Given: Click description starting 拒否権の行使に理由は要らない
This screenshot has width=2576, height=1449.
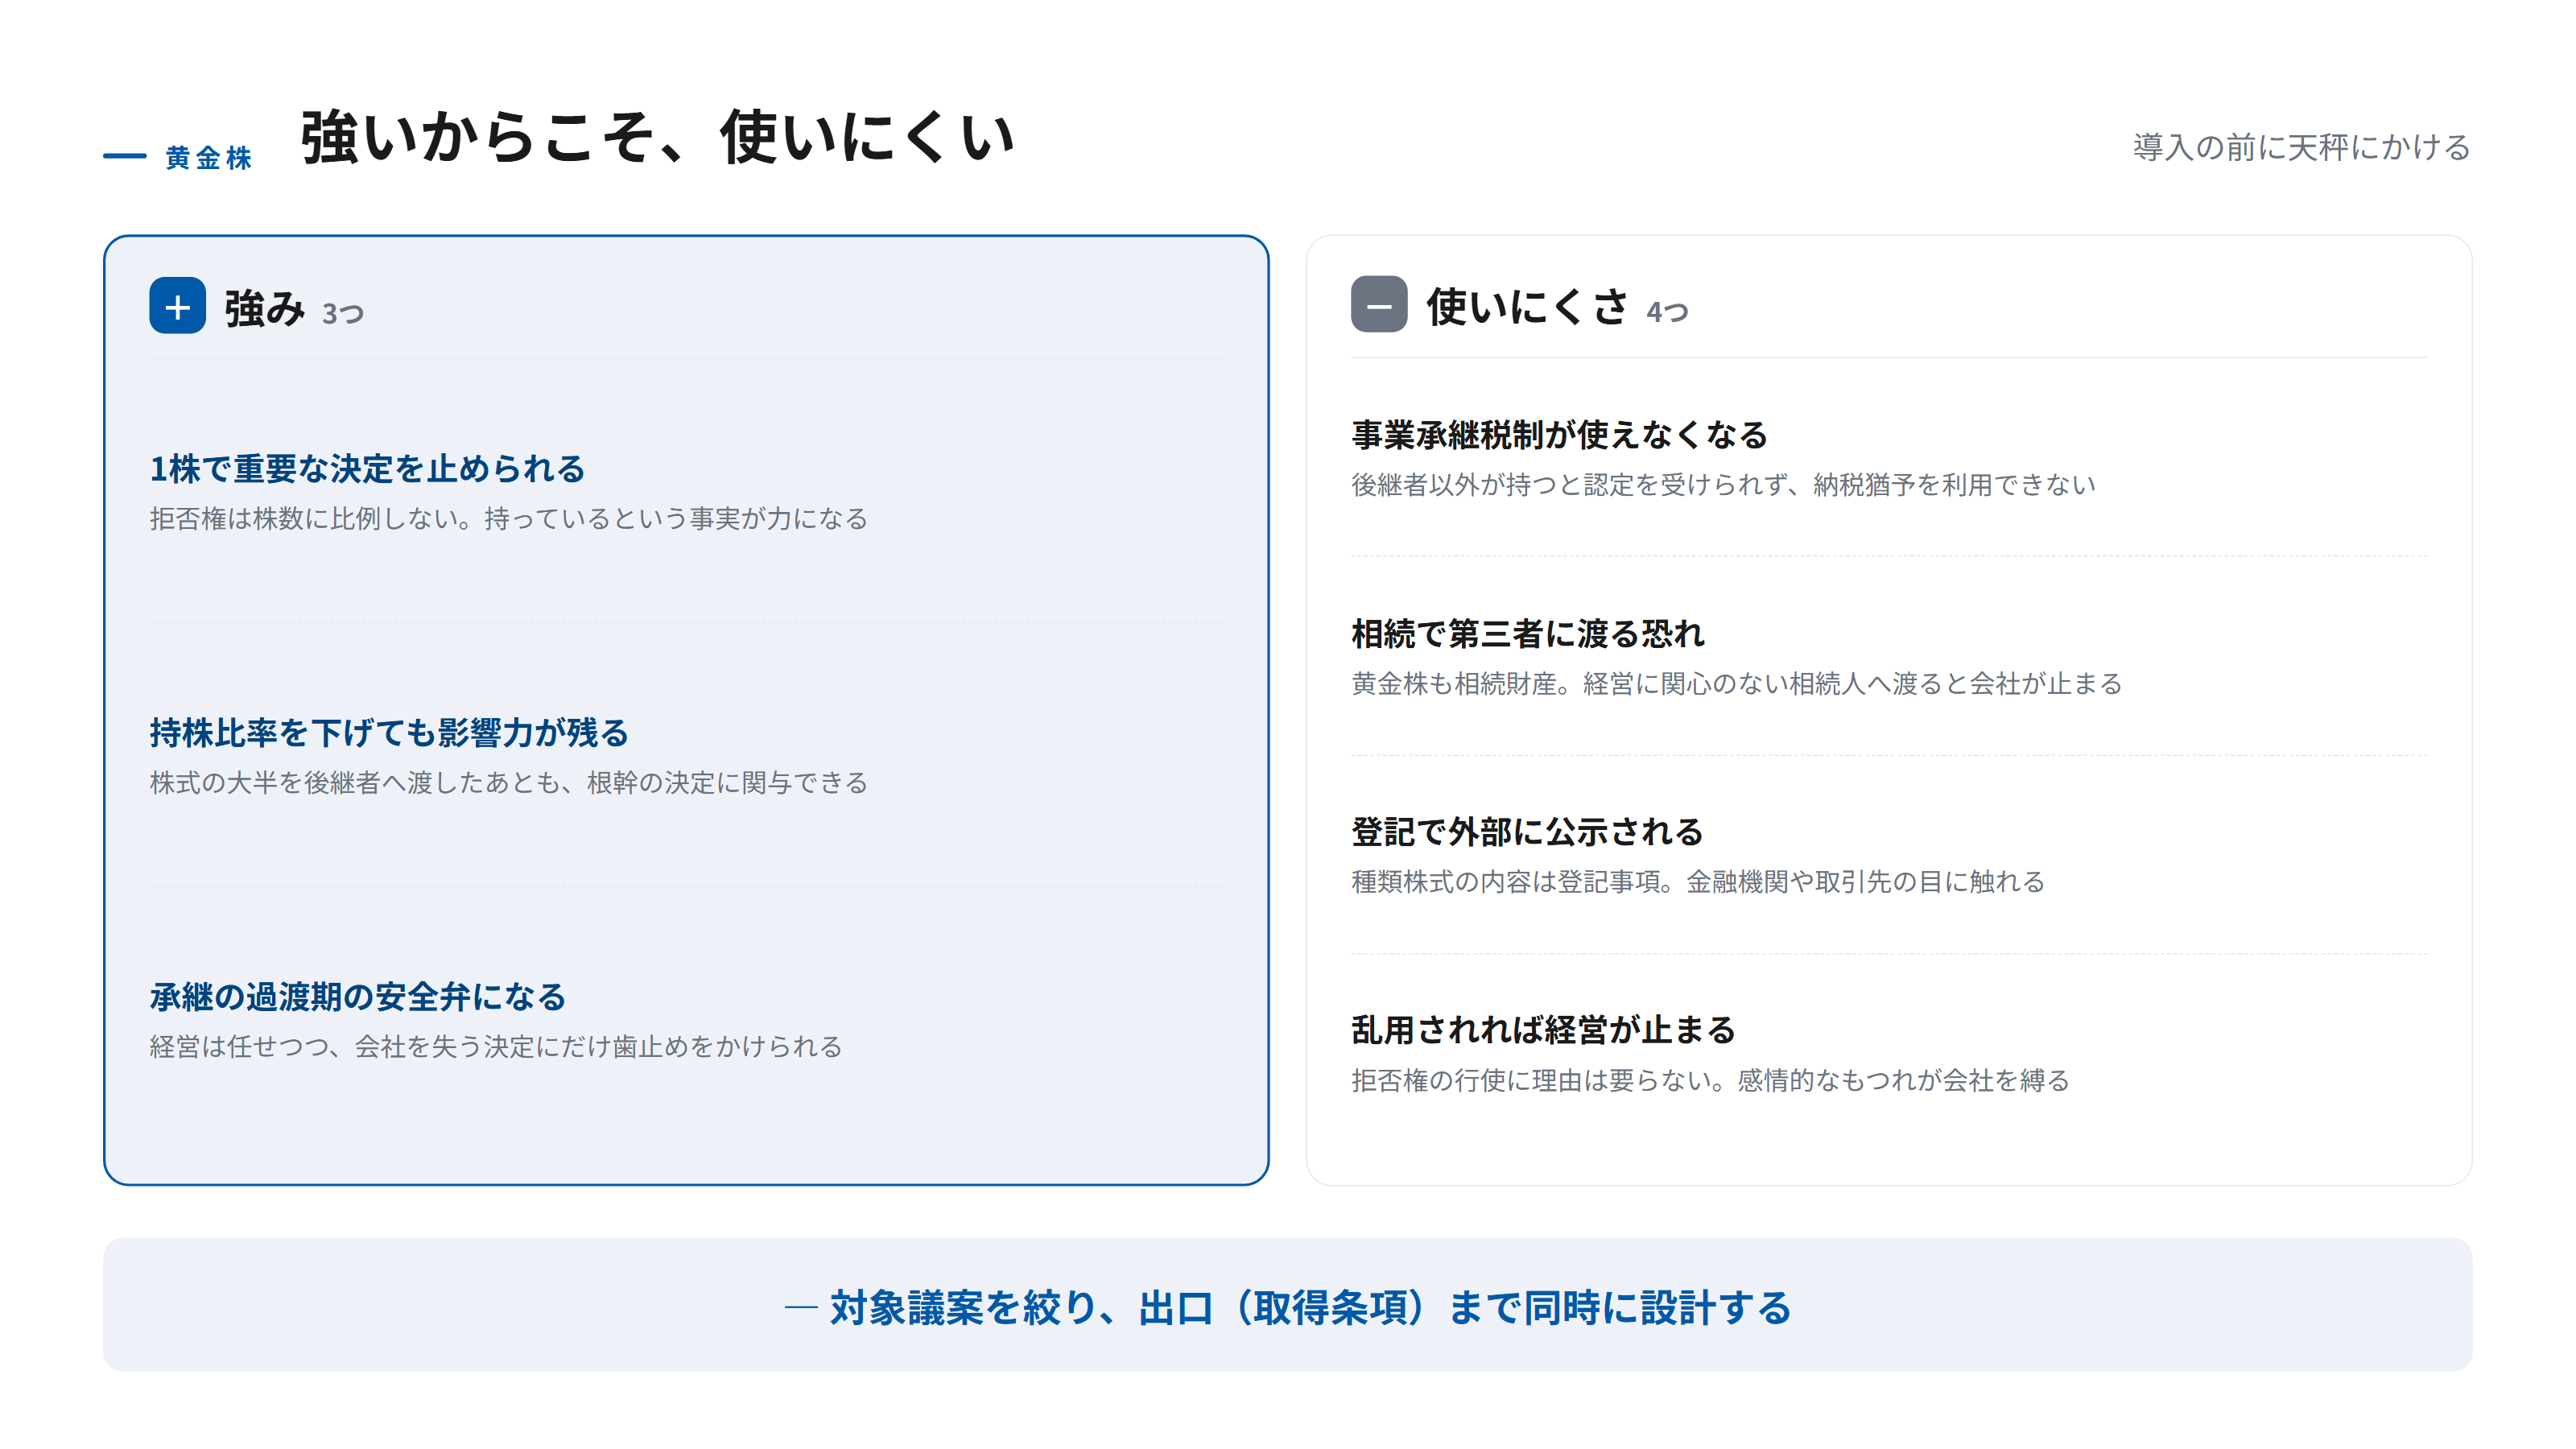Looking at the screenshot, I should (x=1710, y=1080).
